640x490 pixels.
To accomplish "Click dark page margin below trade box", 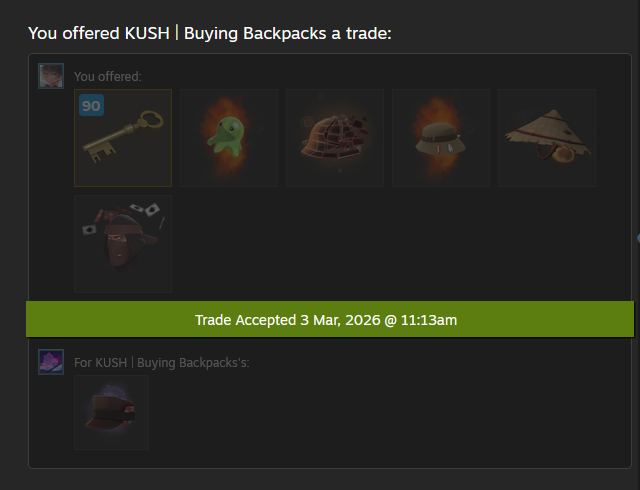I will 327,480.
